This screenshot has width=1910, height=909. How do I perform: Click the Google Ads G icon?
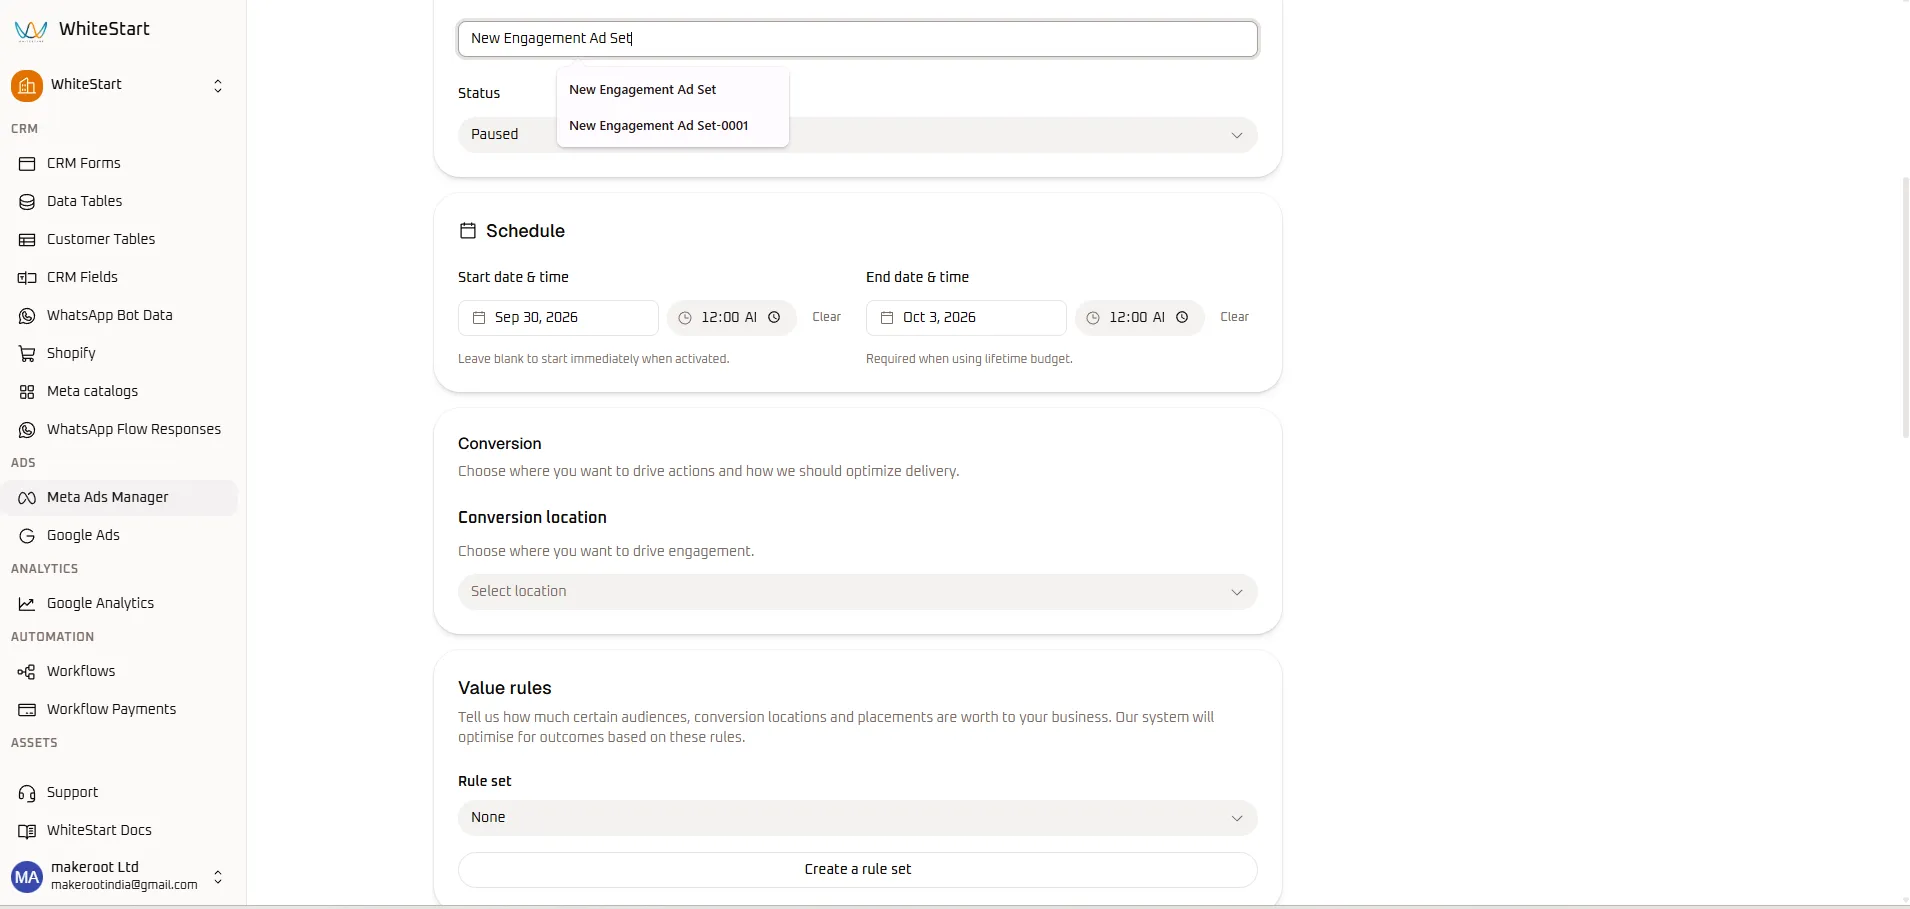27,535
